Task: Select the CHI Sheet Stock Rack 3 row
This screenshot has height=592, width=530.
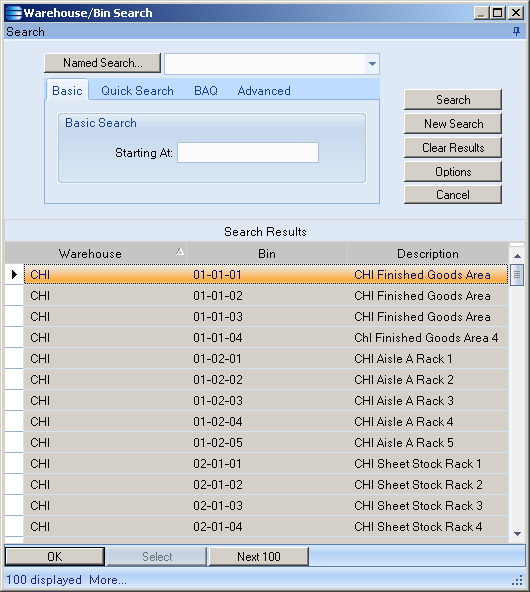Action: tap(266, 506)
